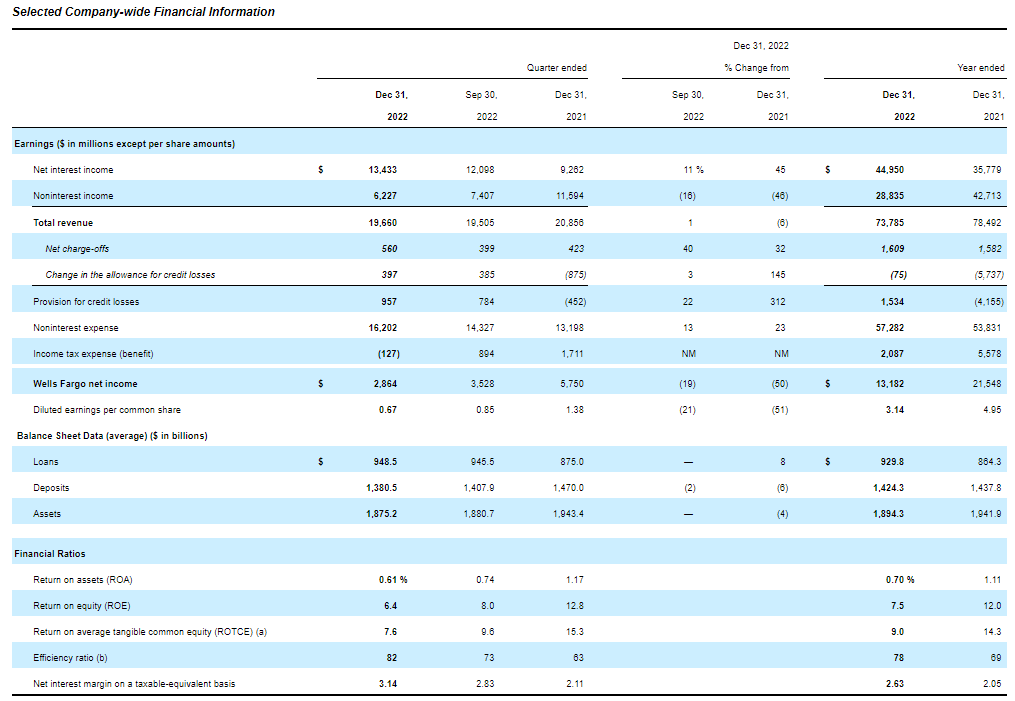This screenshot has width=1015, height=701.
Task: Select the "Noninterest expense" row label
Action: [x=76, y=328]
